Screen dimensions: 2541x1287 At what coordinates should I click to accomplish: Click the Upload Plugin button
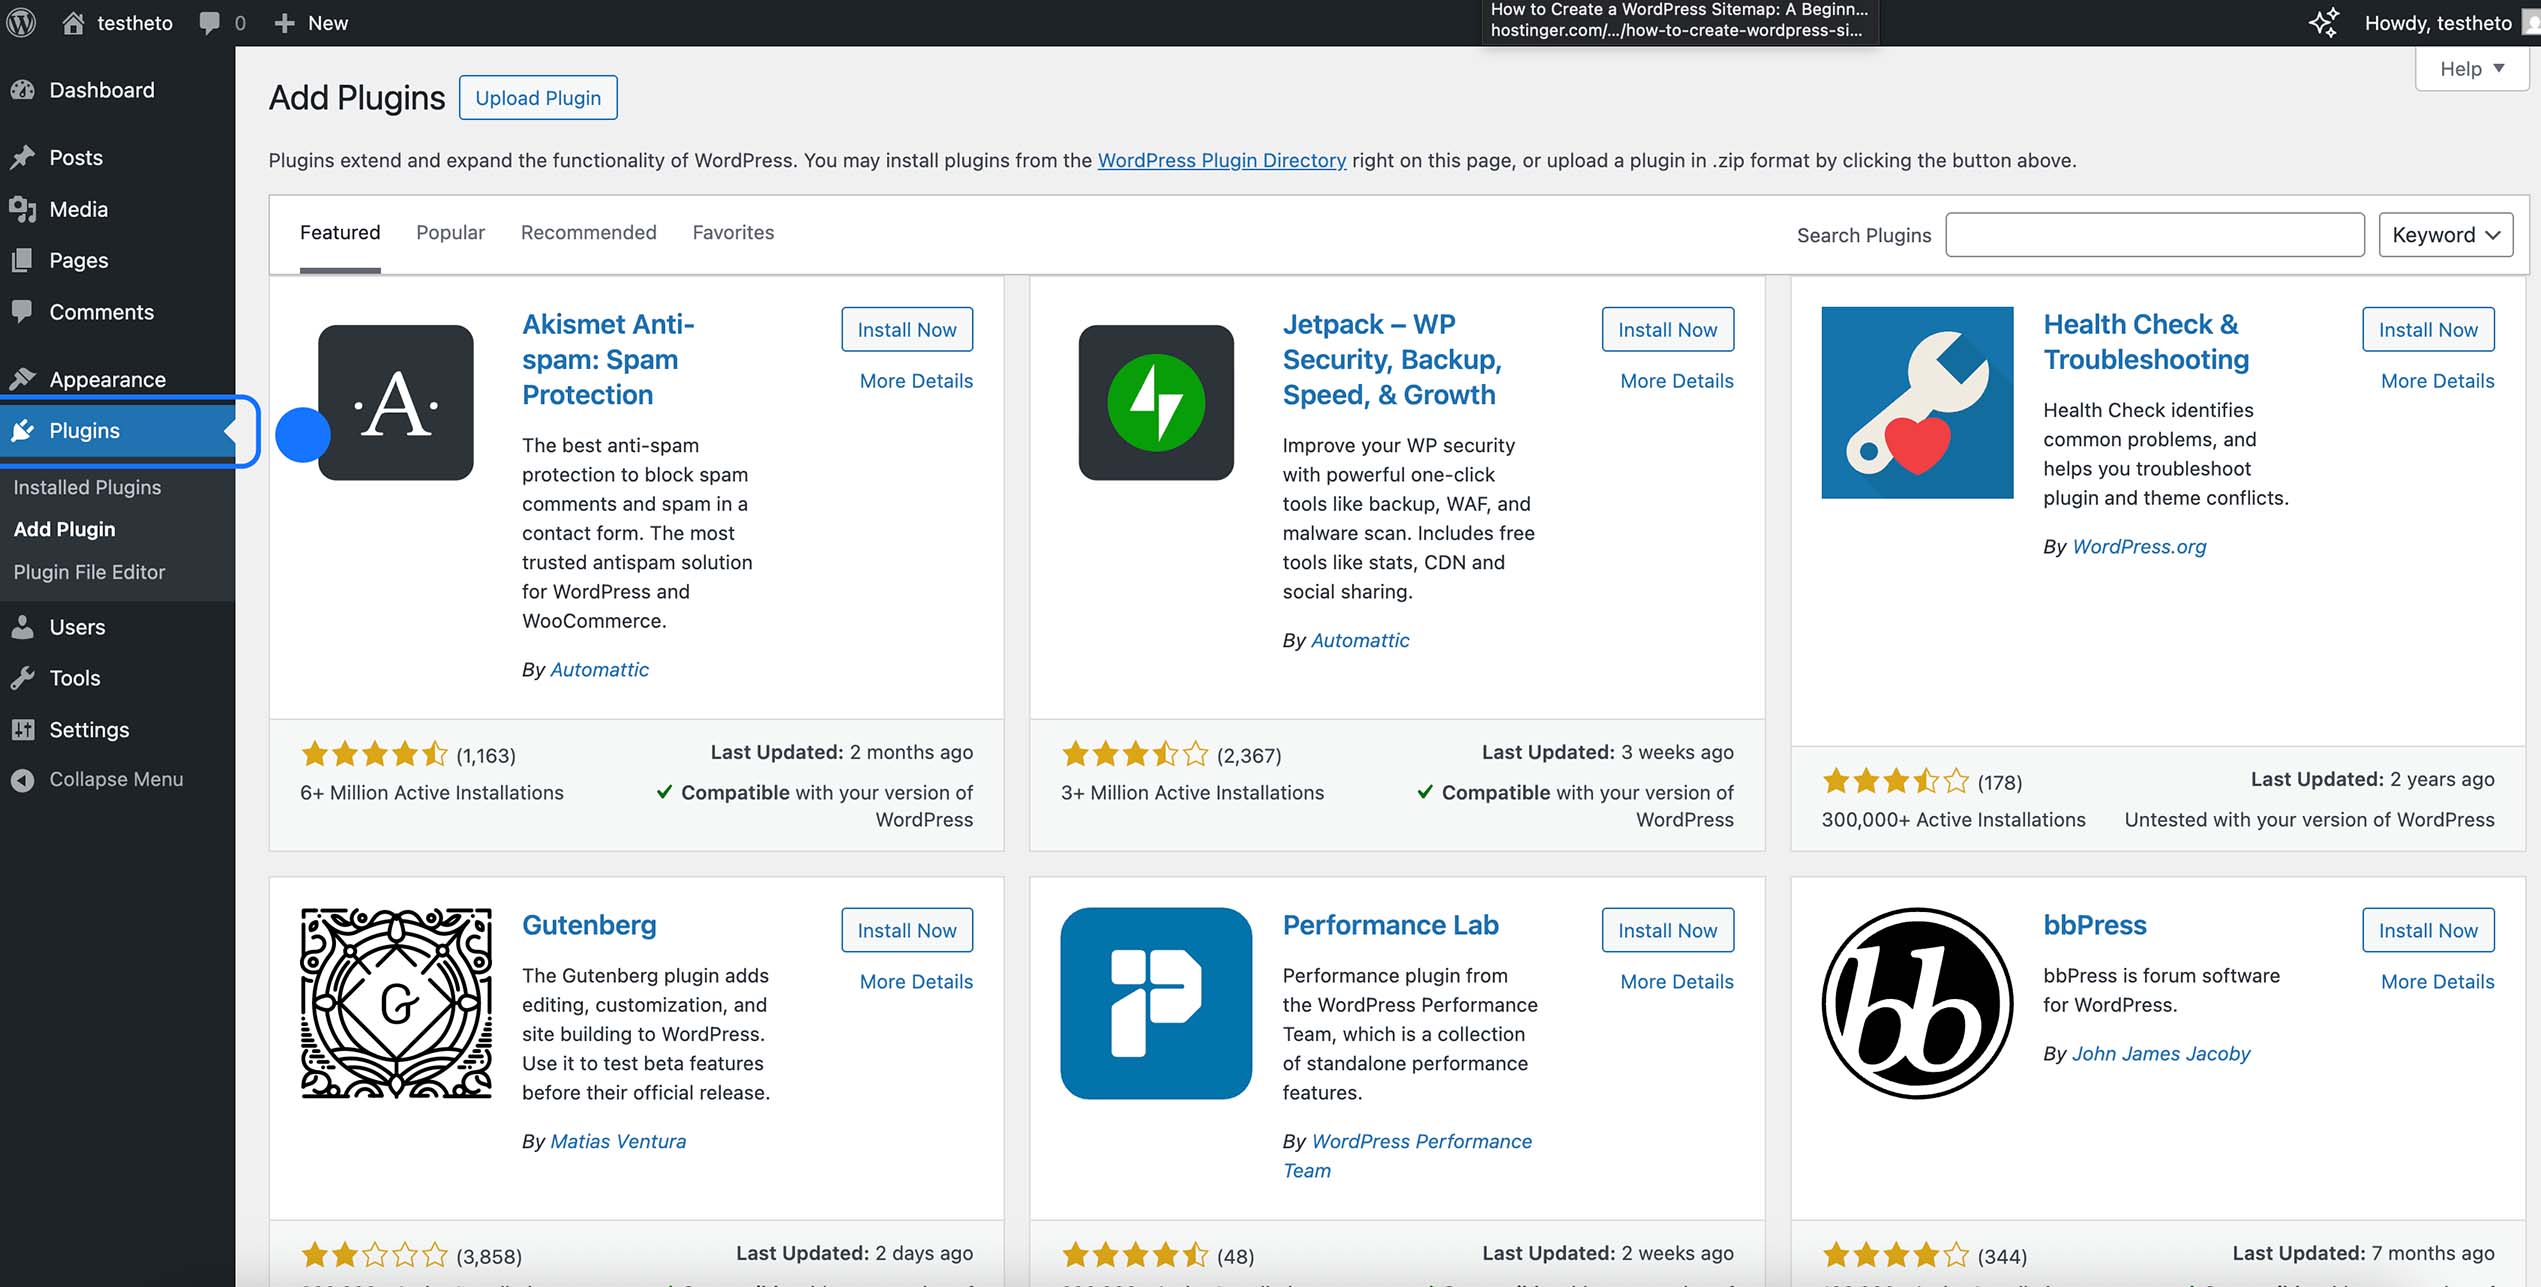(x=538, y=97)
